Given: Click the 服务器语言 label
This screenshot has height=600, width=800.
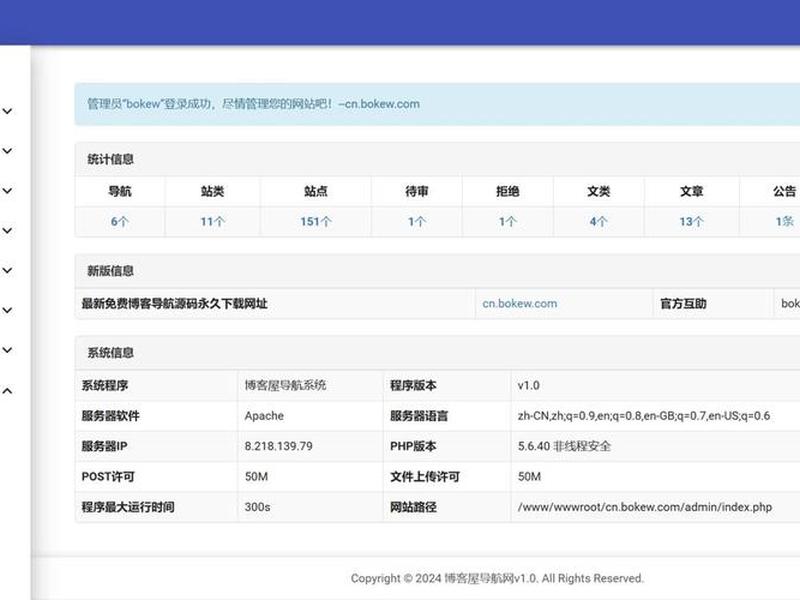Looking at the screenshot, I should point(419,416).
